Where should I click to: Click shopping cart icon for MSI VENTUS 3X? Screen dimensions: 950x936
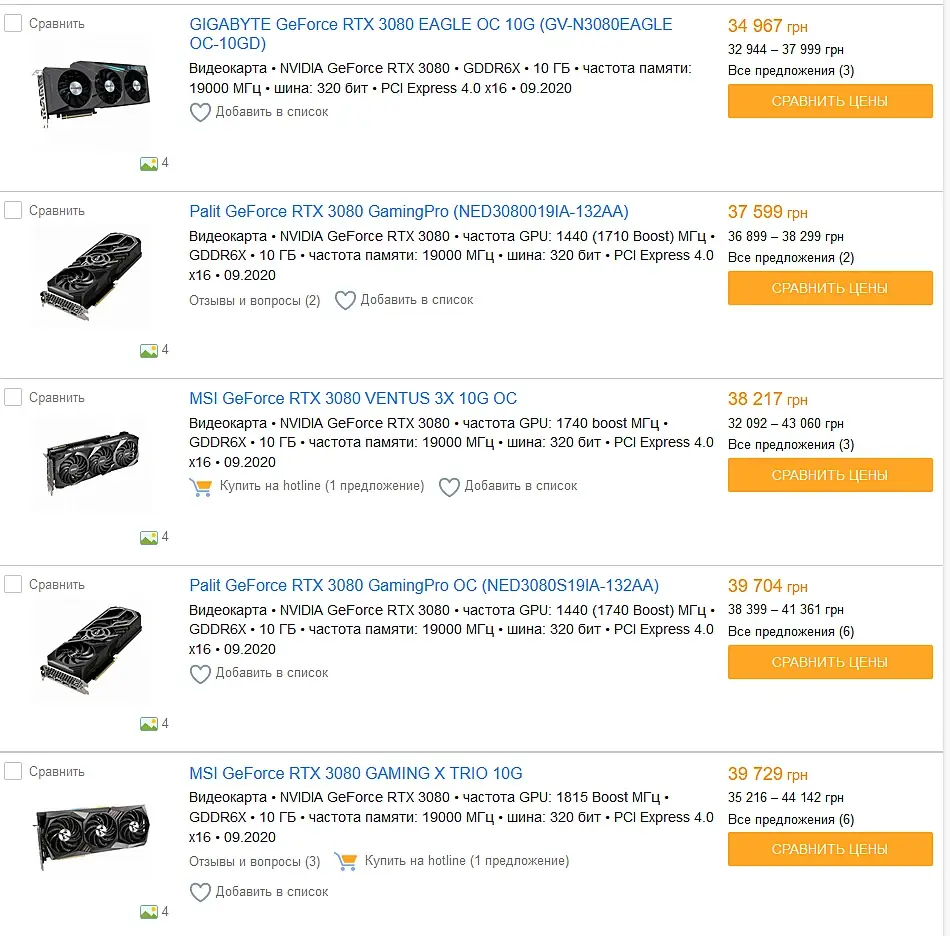tap(200, 487)
